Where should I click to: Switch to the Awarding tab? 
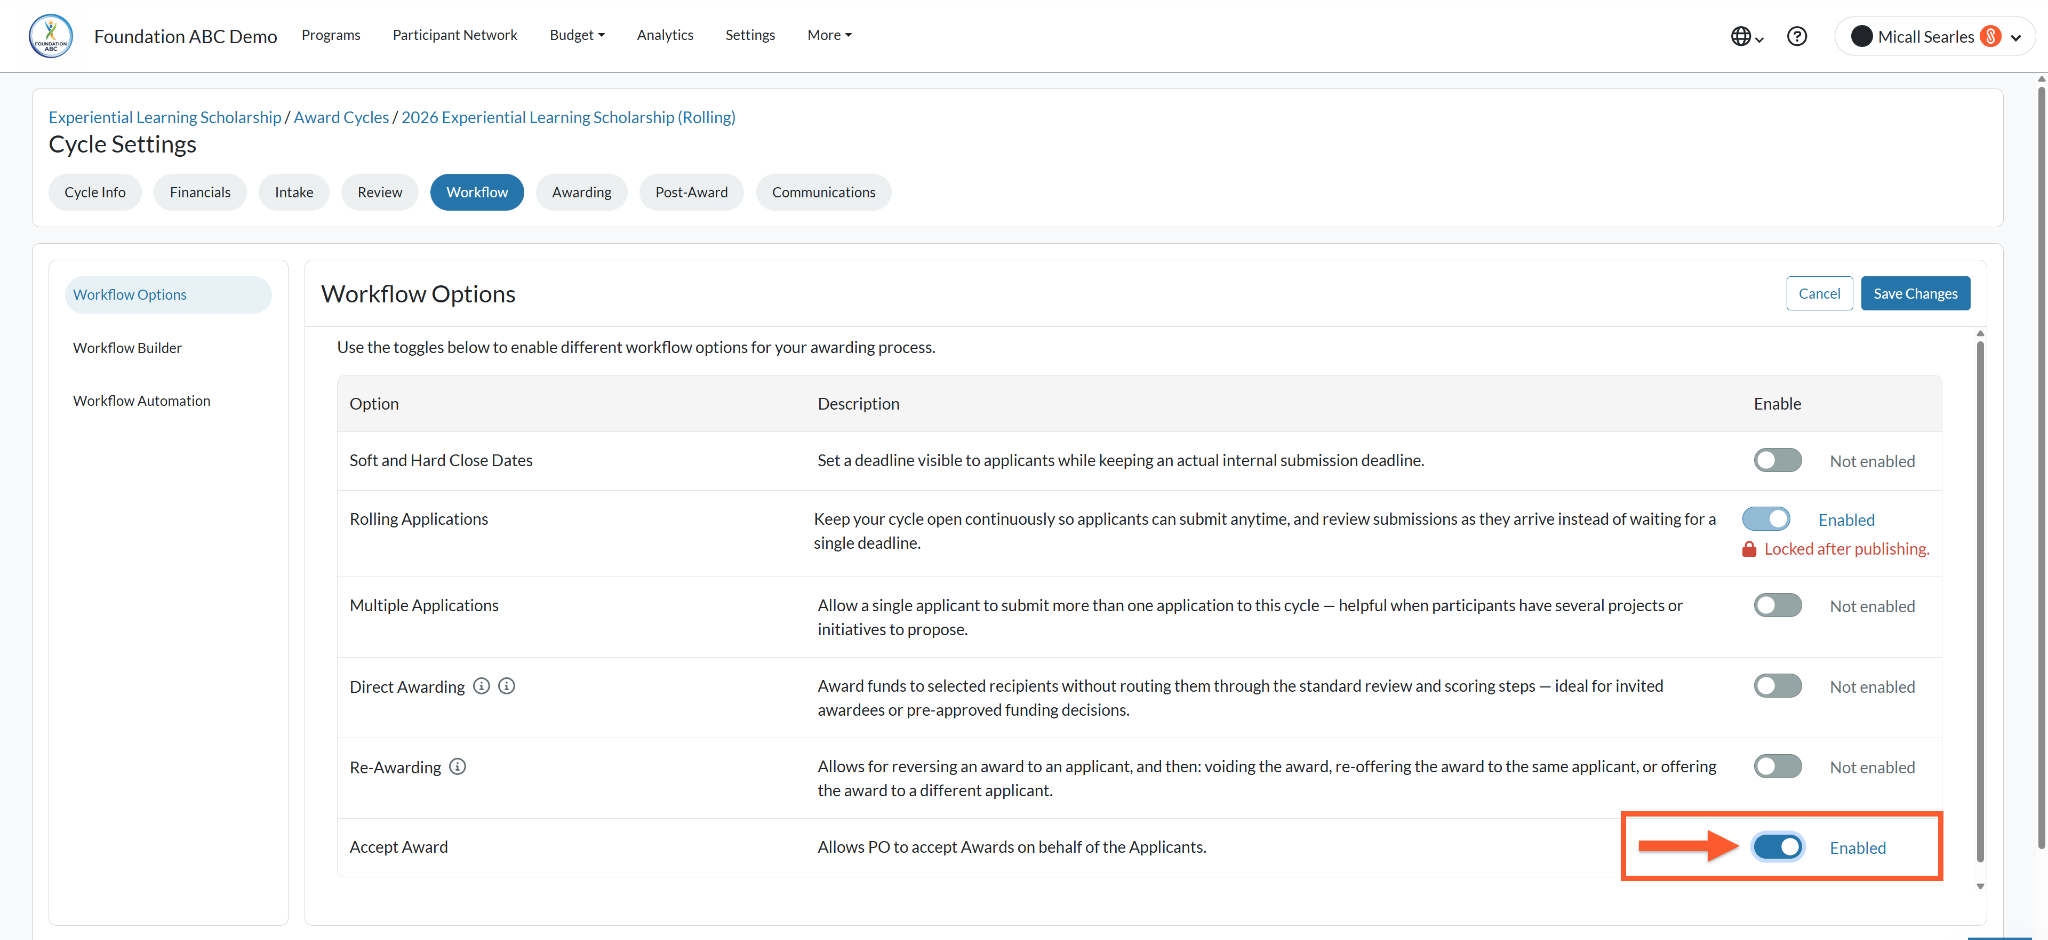pyautogui.click(x=582, y=192)
